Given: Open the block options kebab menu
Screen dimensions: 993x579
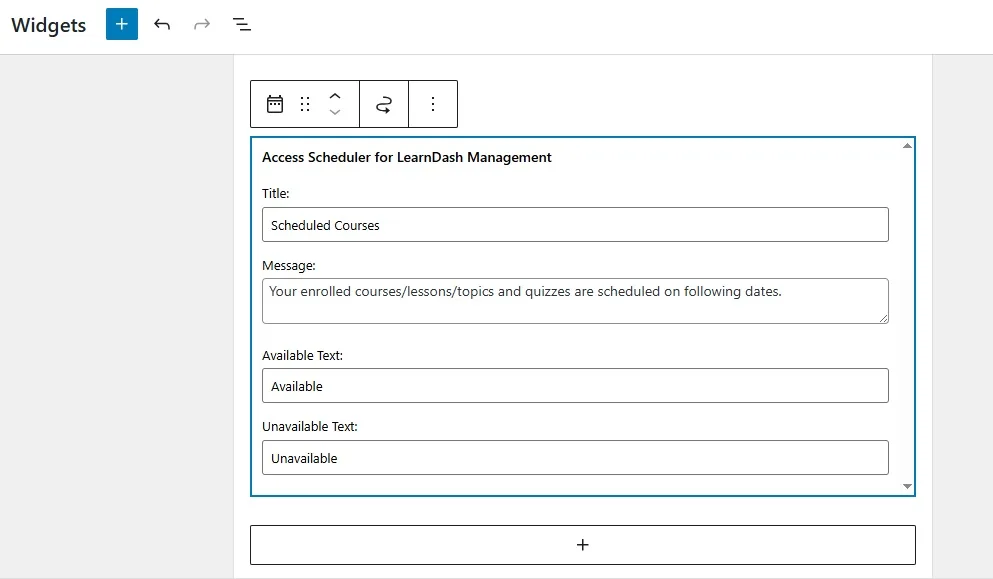Looking at the screenshot, I should click(x=433, y=104).
